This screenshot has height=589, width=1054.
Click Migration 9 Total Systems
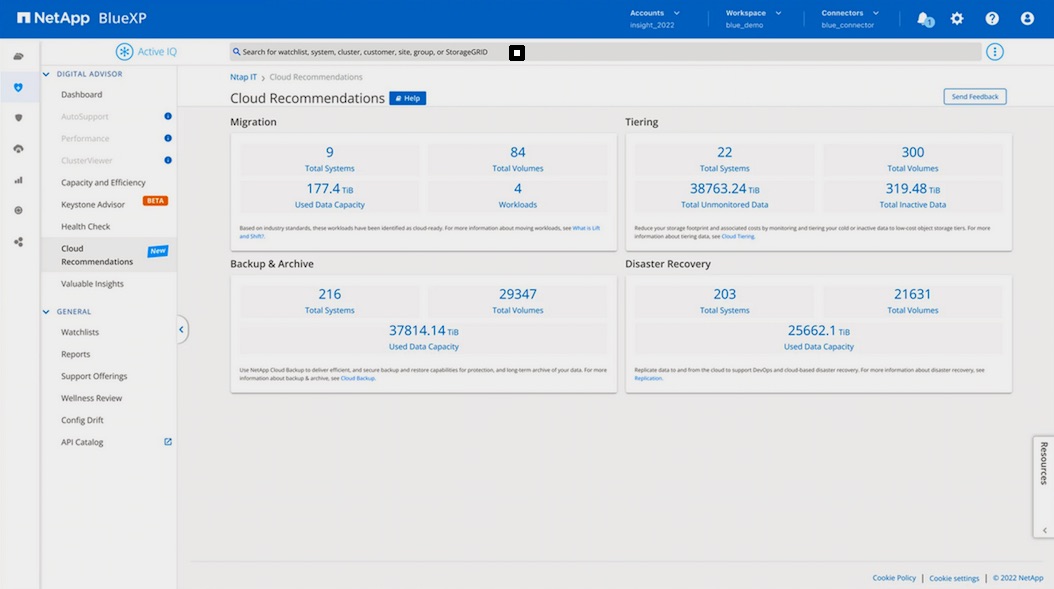pos(329,159)
